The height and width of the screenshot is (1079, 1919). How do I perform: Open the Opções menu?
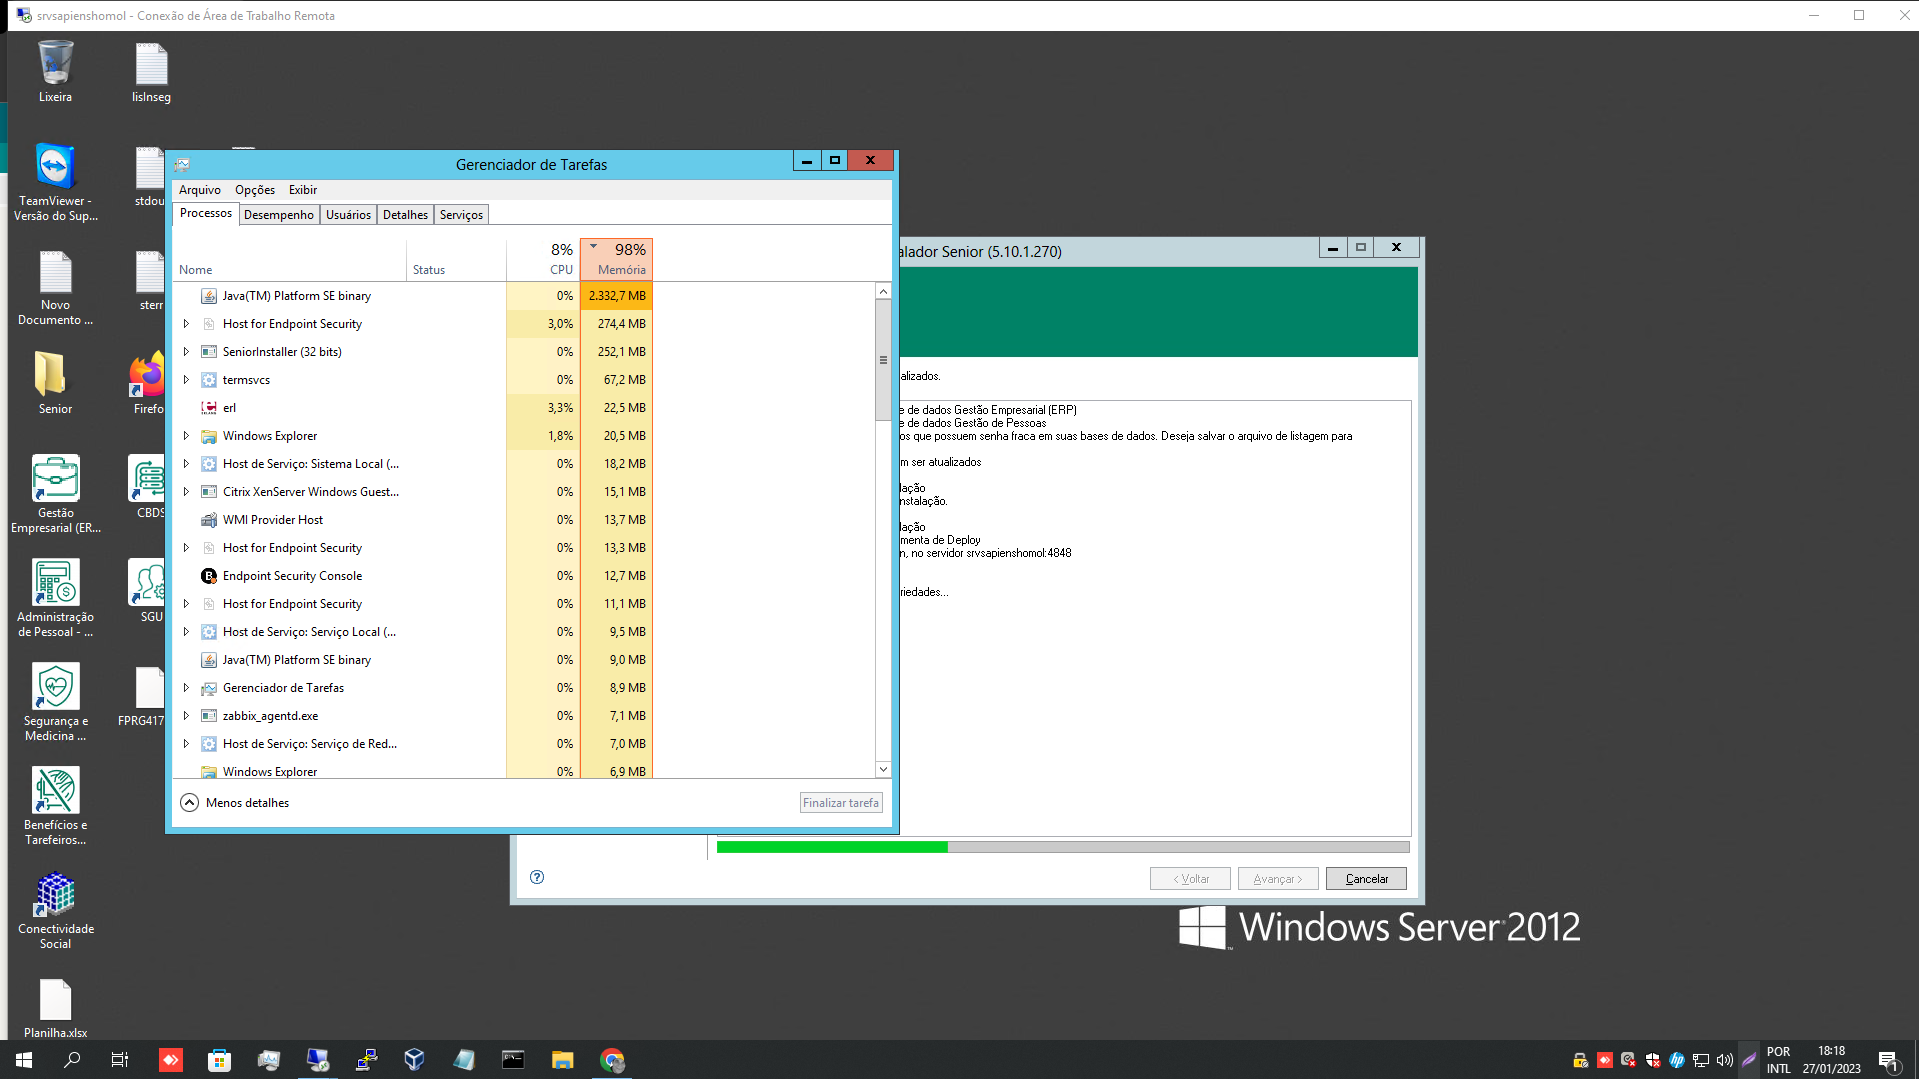coord(255,190)
